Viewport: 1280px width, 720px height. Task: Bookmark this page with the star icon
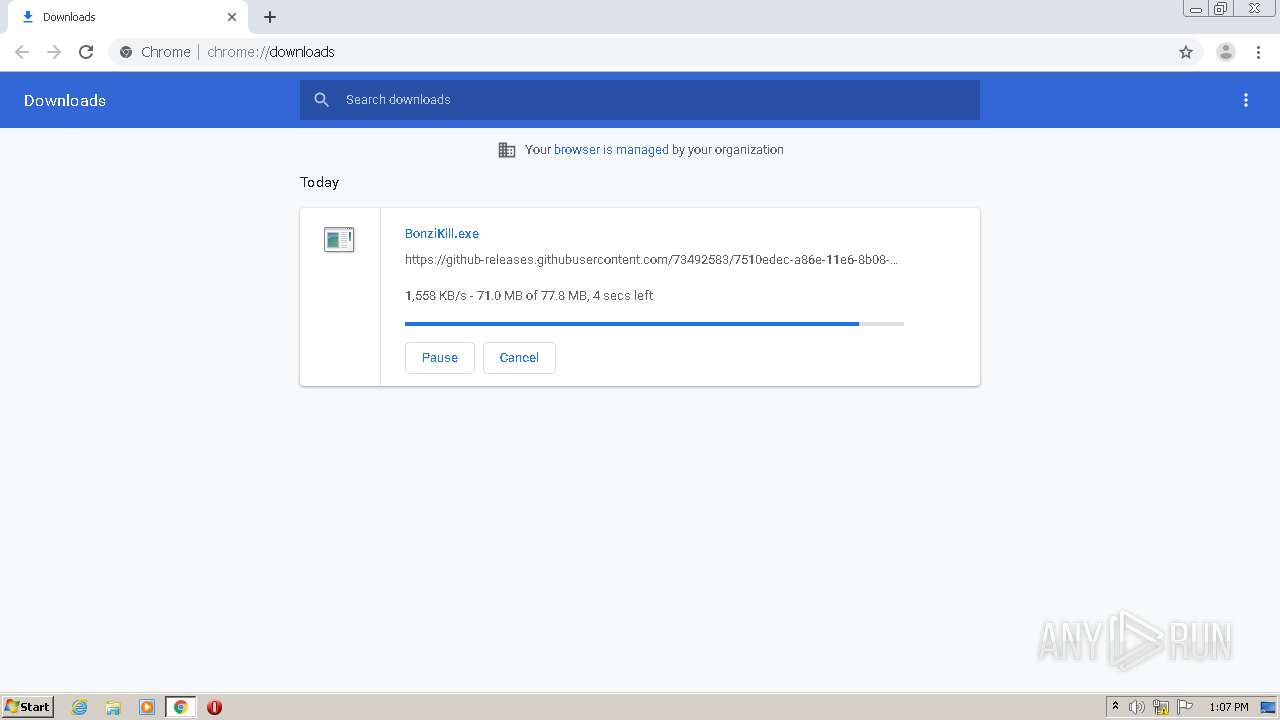pyautogui.click(x=1186, y=52)
